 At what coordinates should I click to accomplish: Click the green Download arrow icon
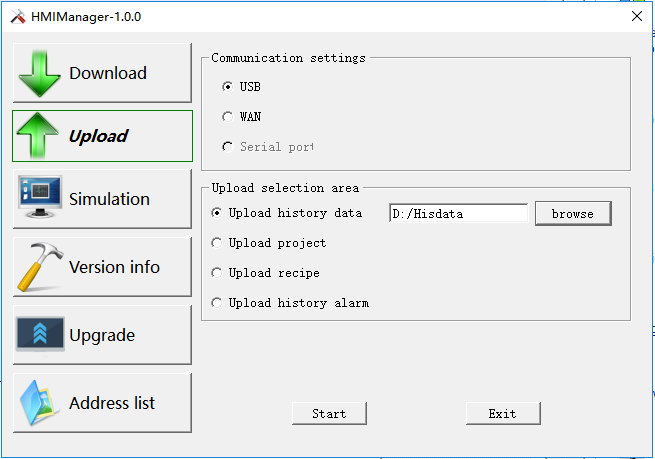pos(40,73)
